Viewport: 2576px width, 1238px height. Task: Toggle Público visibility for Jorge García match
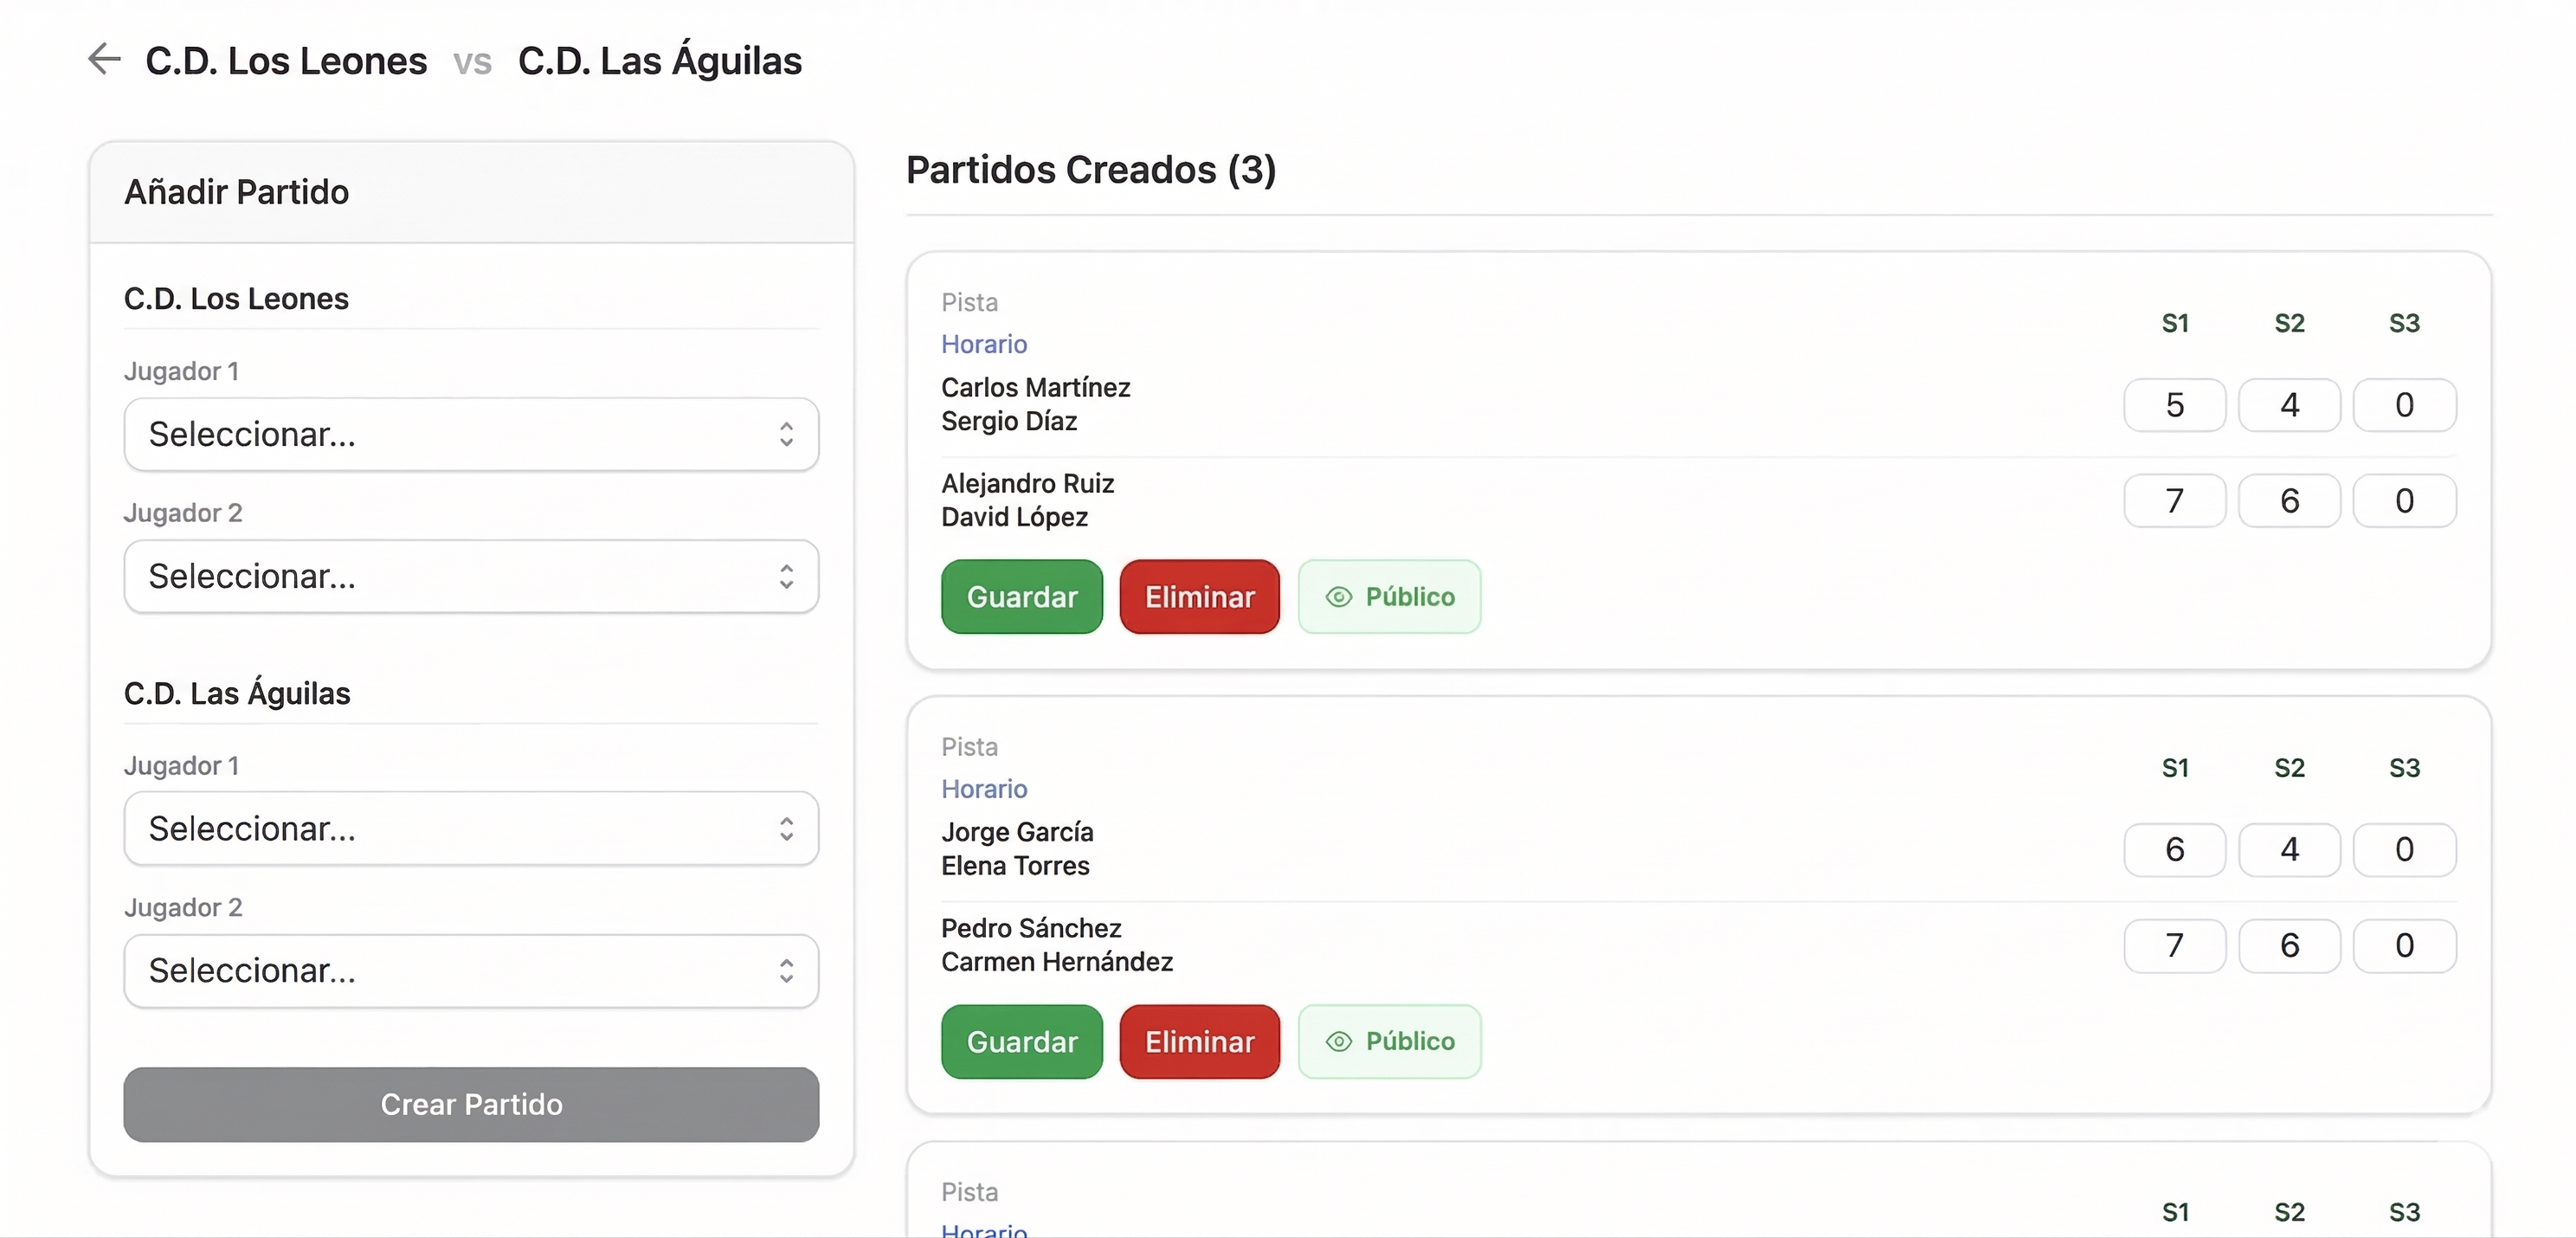pos(1389,1042)
